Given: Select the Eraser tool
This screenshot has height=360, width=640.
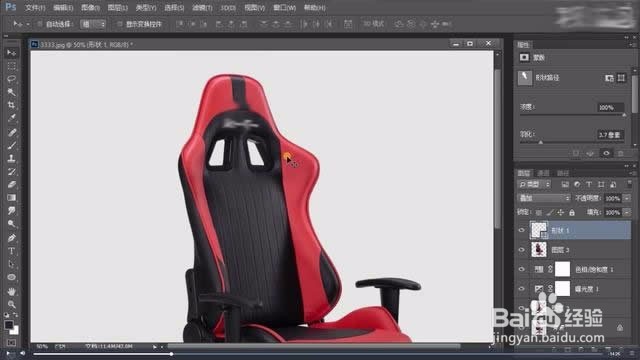Looking at the screenshot, I should click(x=11, y=184).
